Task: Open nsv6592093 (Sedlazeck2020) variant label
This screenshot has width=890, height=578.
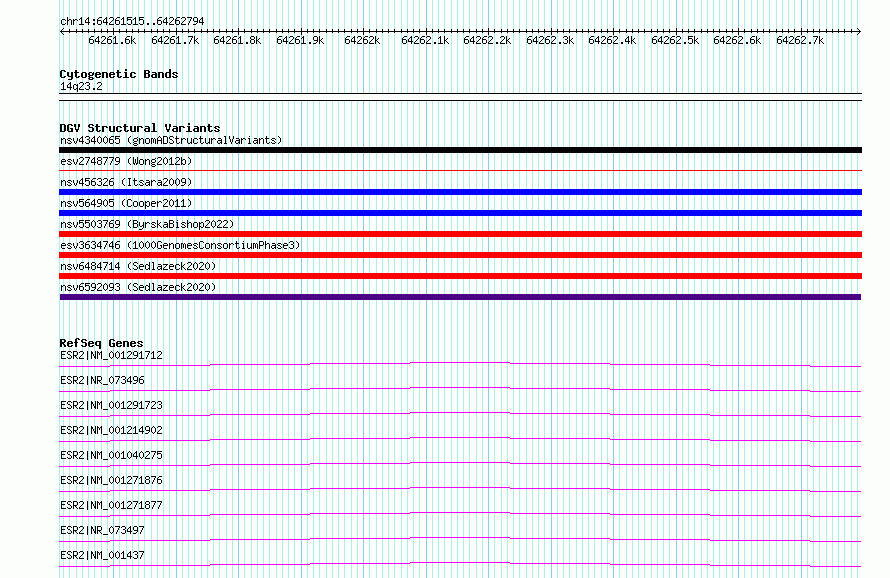Action: click(x=138, y=287)
